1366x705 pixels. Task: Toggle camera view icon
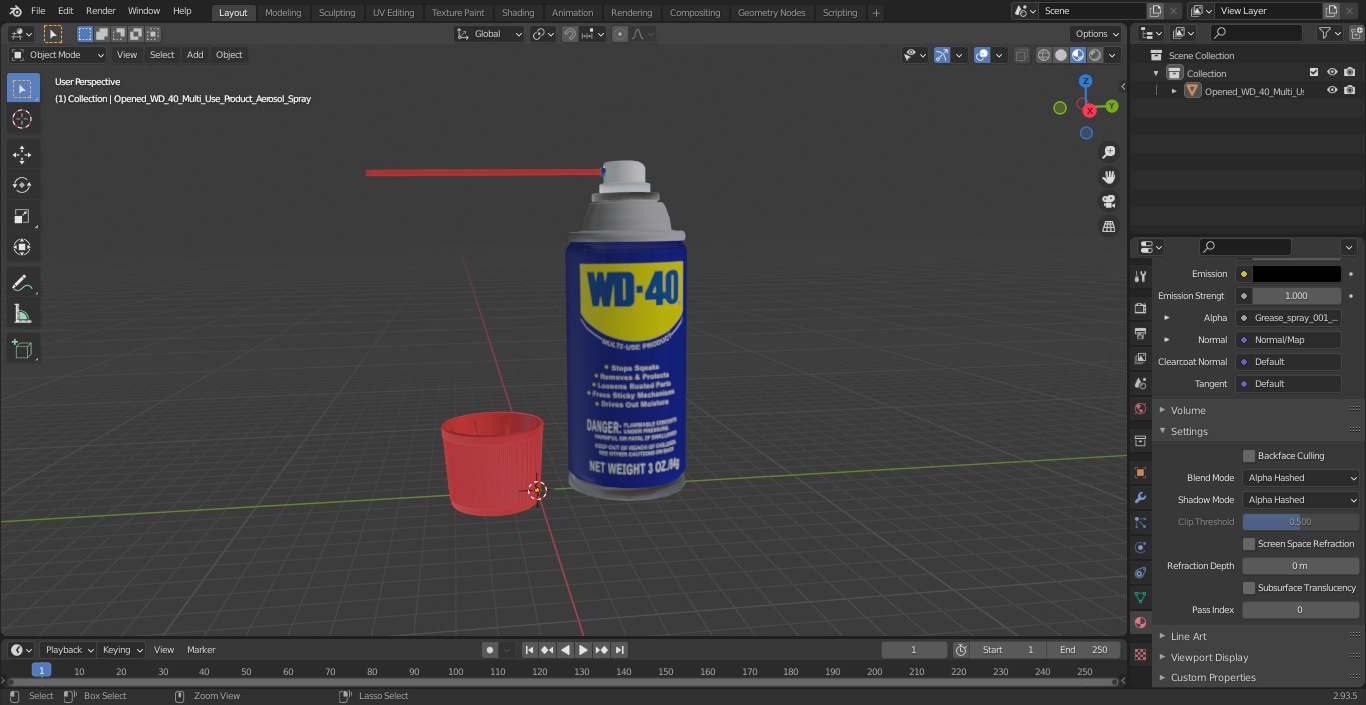coord(1108,202)
